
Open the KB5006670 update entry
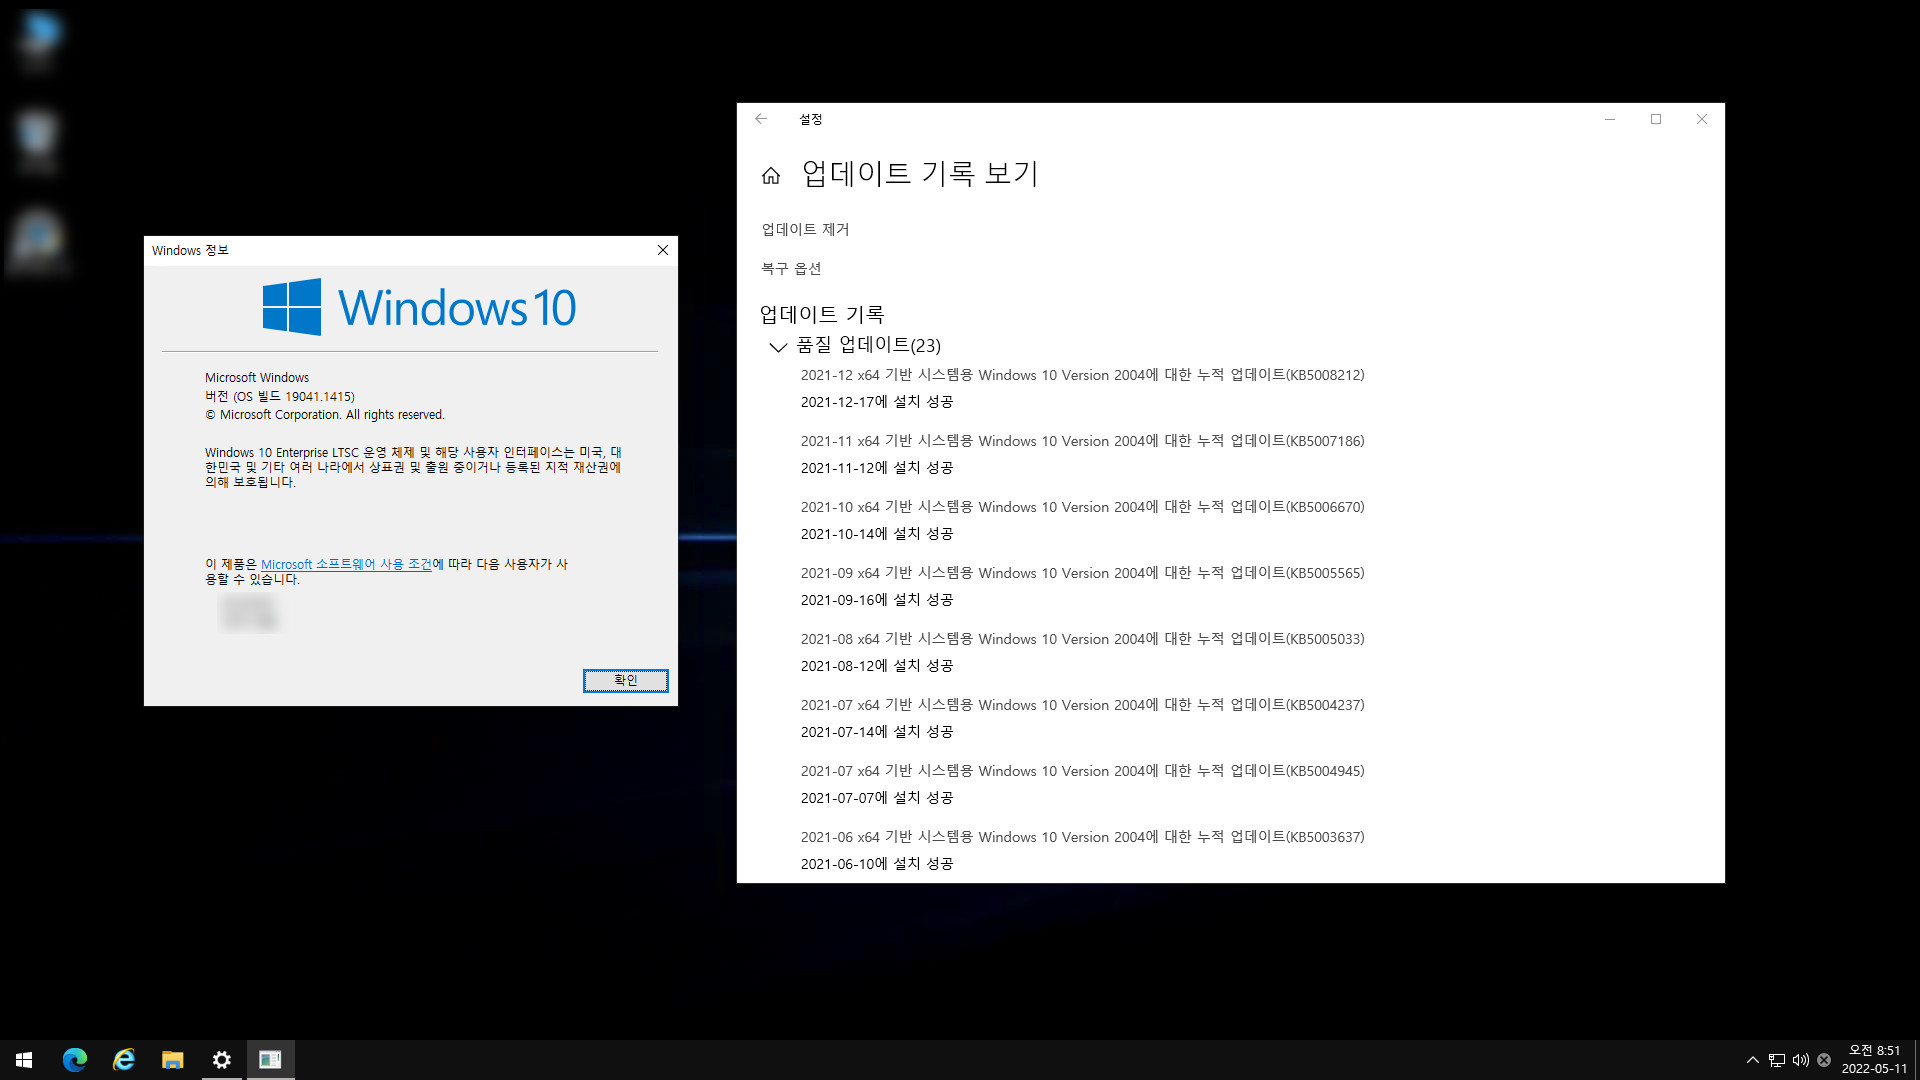1082,507
